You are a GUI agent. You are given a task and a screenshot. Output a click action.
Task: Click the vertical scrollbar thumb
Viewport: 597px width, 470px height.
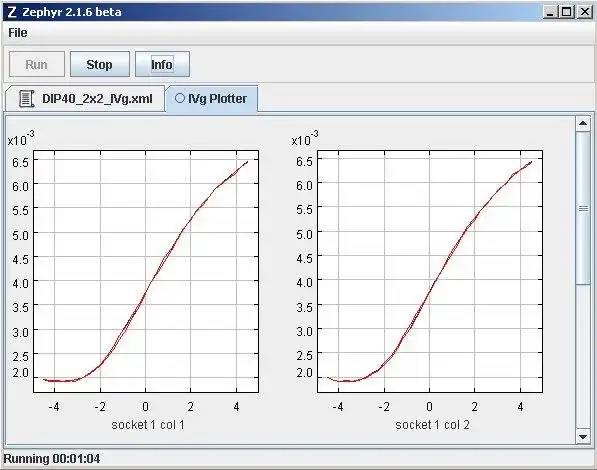point(583,208)
